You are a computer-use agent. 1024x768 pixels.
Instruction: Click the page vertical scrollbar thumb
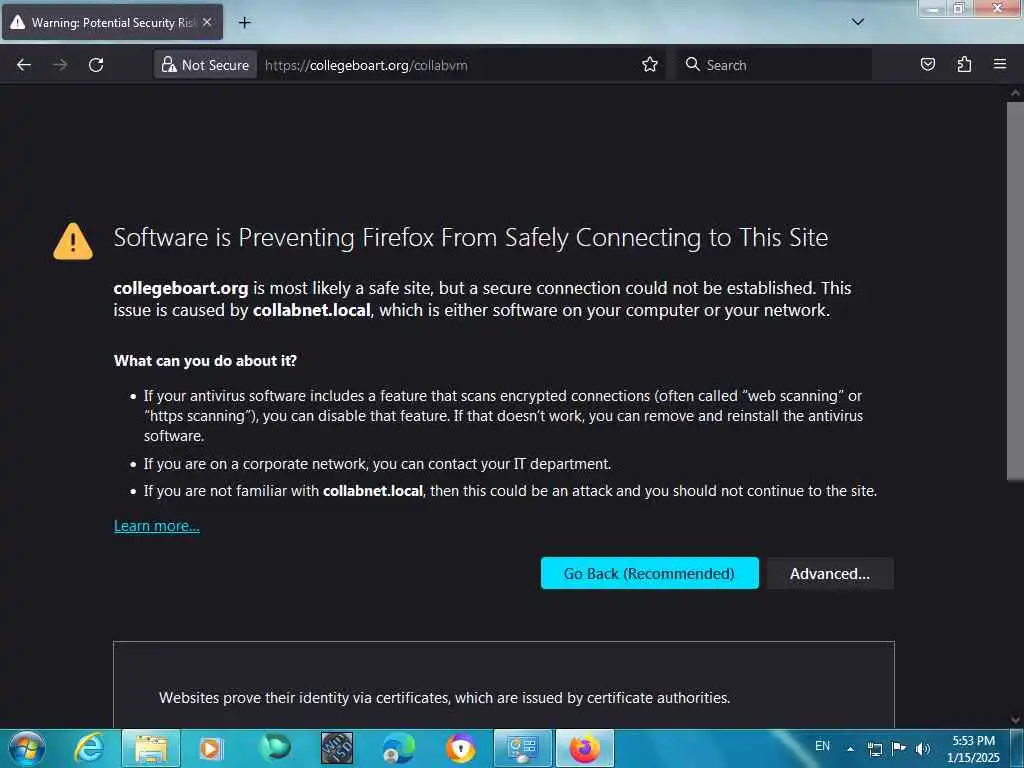click(x=1015, y=291)
